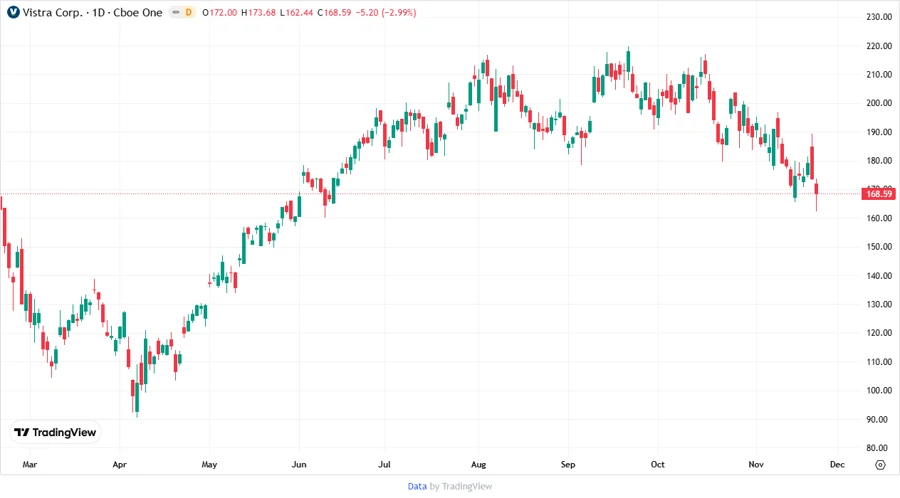Click the 200.00 price axis label
The height and width of the screenshot is (498, 900).
coord(879,103)
